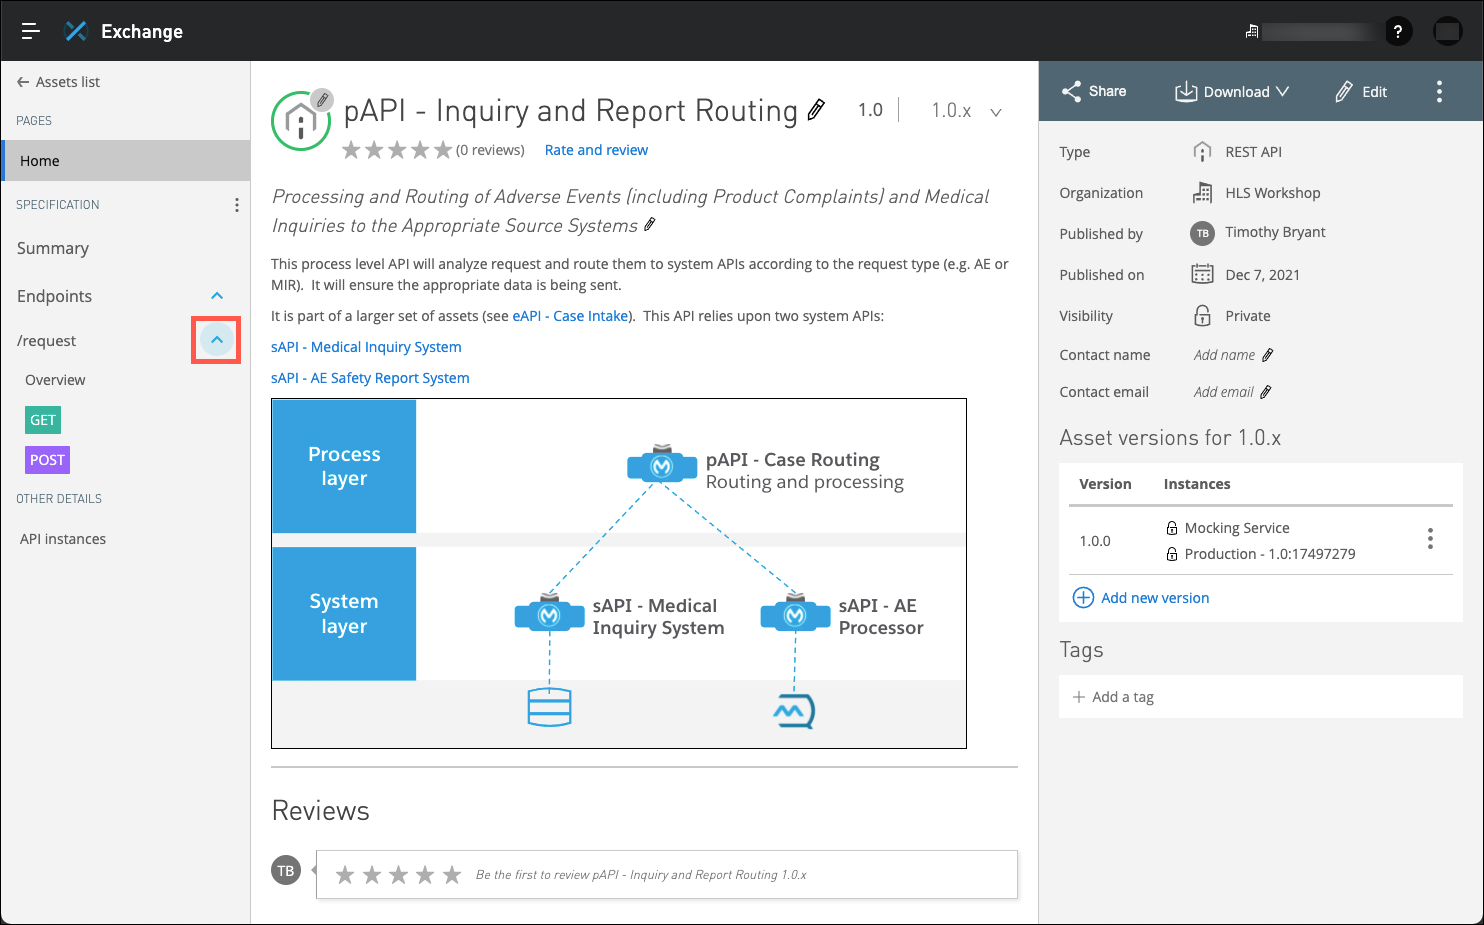
Task: Select the POST method badge
Action: click(x=47, y=460)
